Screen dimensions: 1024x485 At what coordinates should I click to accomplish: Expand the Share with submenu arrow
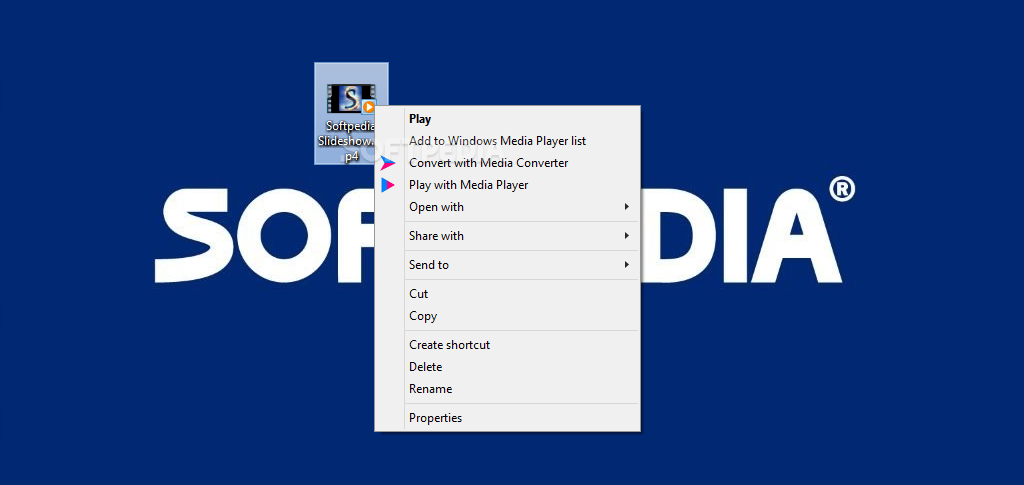(626, 236)
